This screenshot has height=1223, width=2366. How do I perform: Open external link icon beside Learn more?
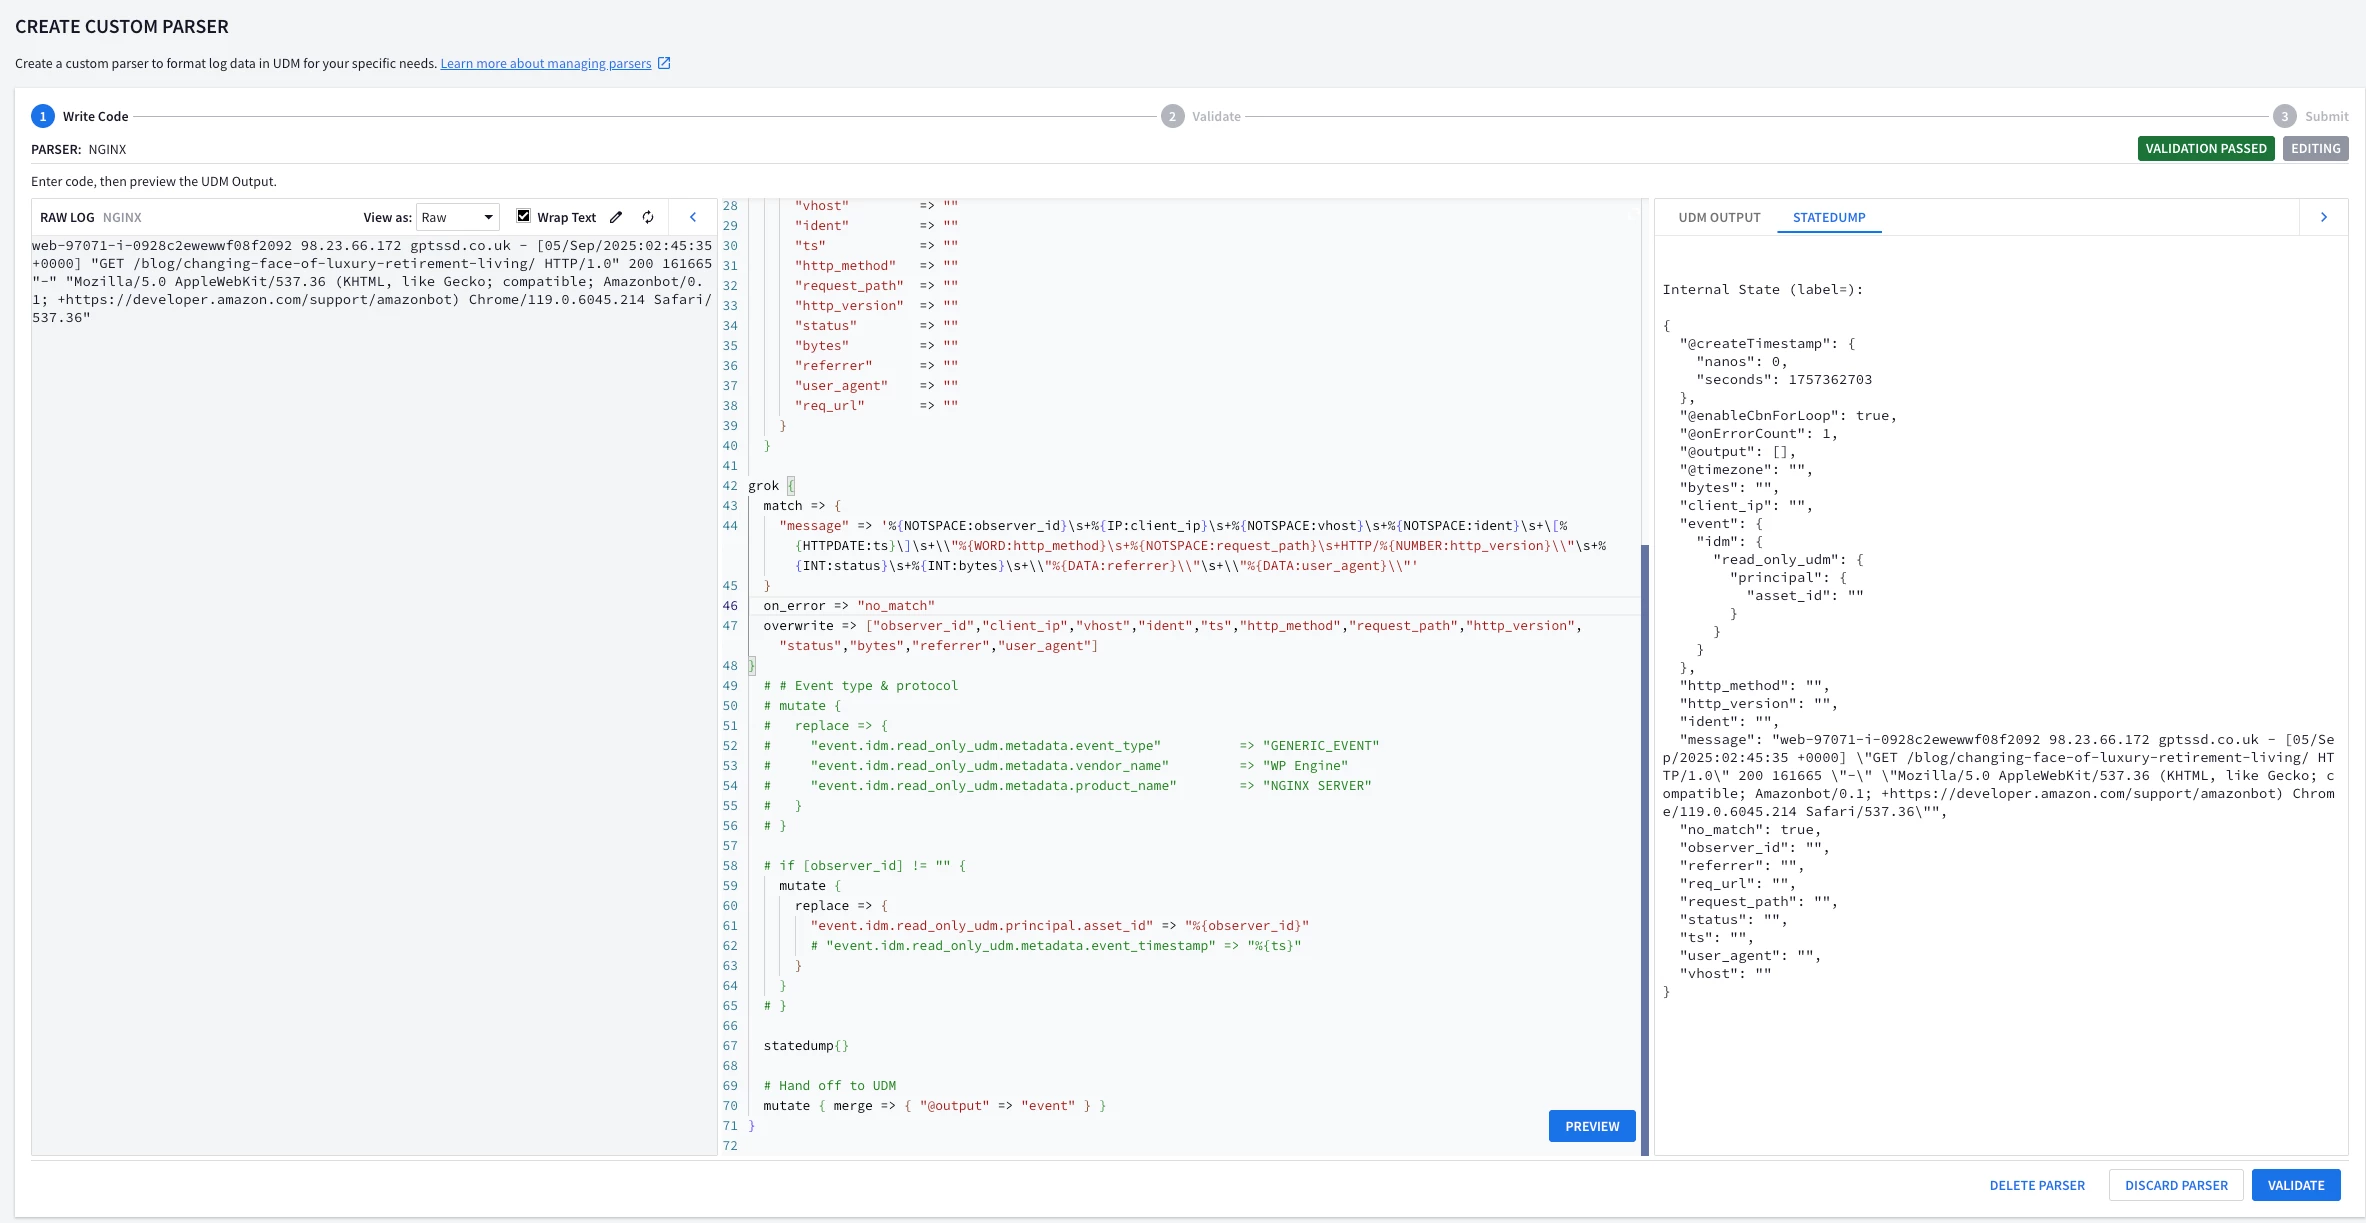(x=664, y=63)
